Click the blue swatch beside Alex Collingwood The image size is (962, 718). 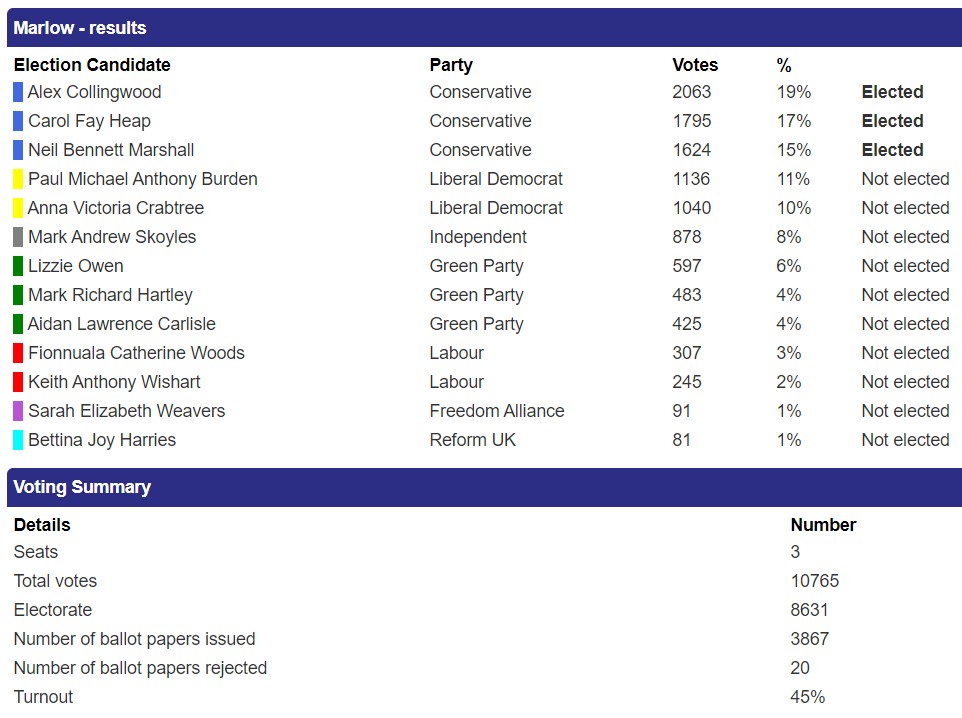click(18, 92)
